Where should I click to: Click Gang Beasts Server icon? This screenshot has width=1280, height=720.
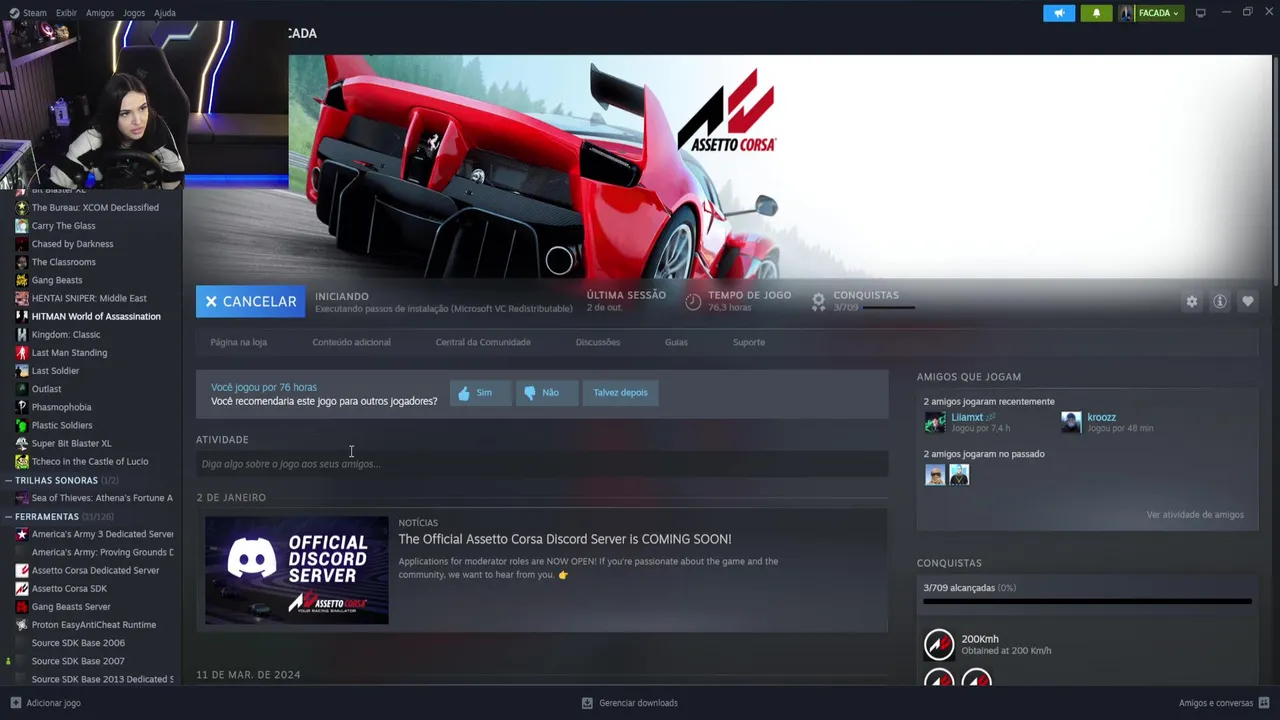(x=22, y=607)
